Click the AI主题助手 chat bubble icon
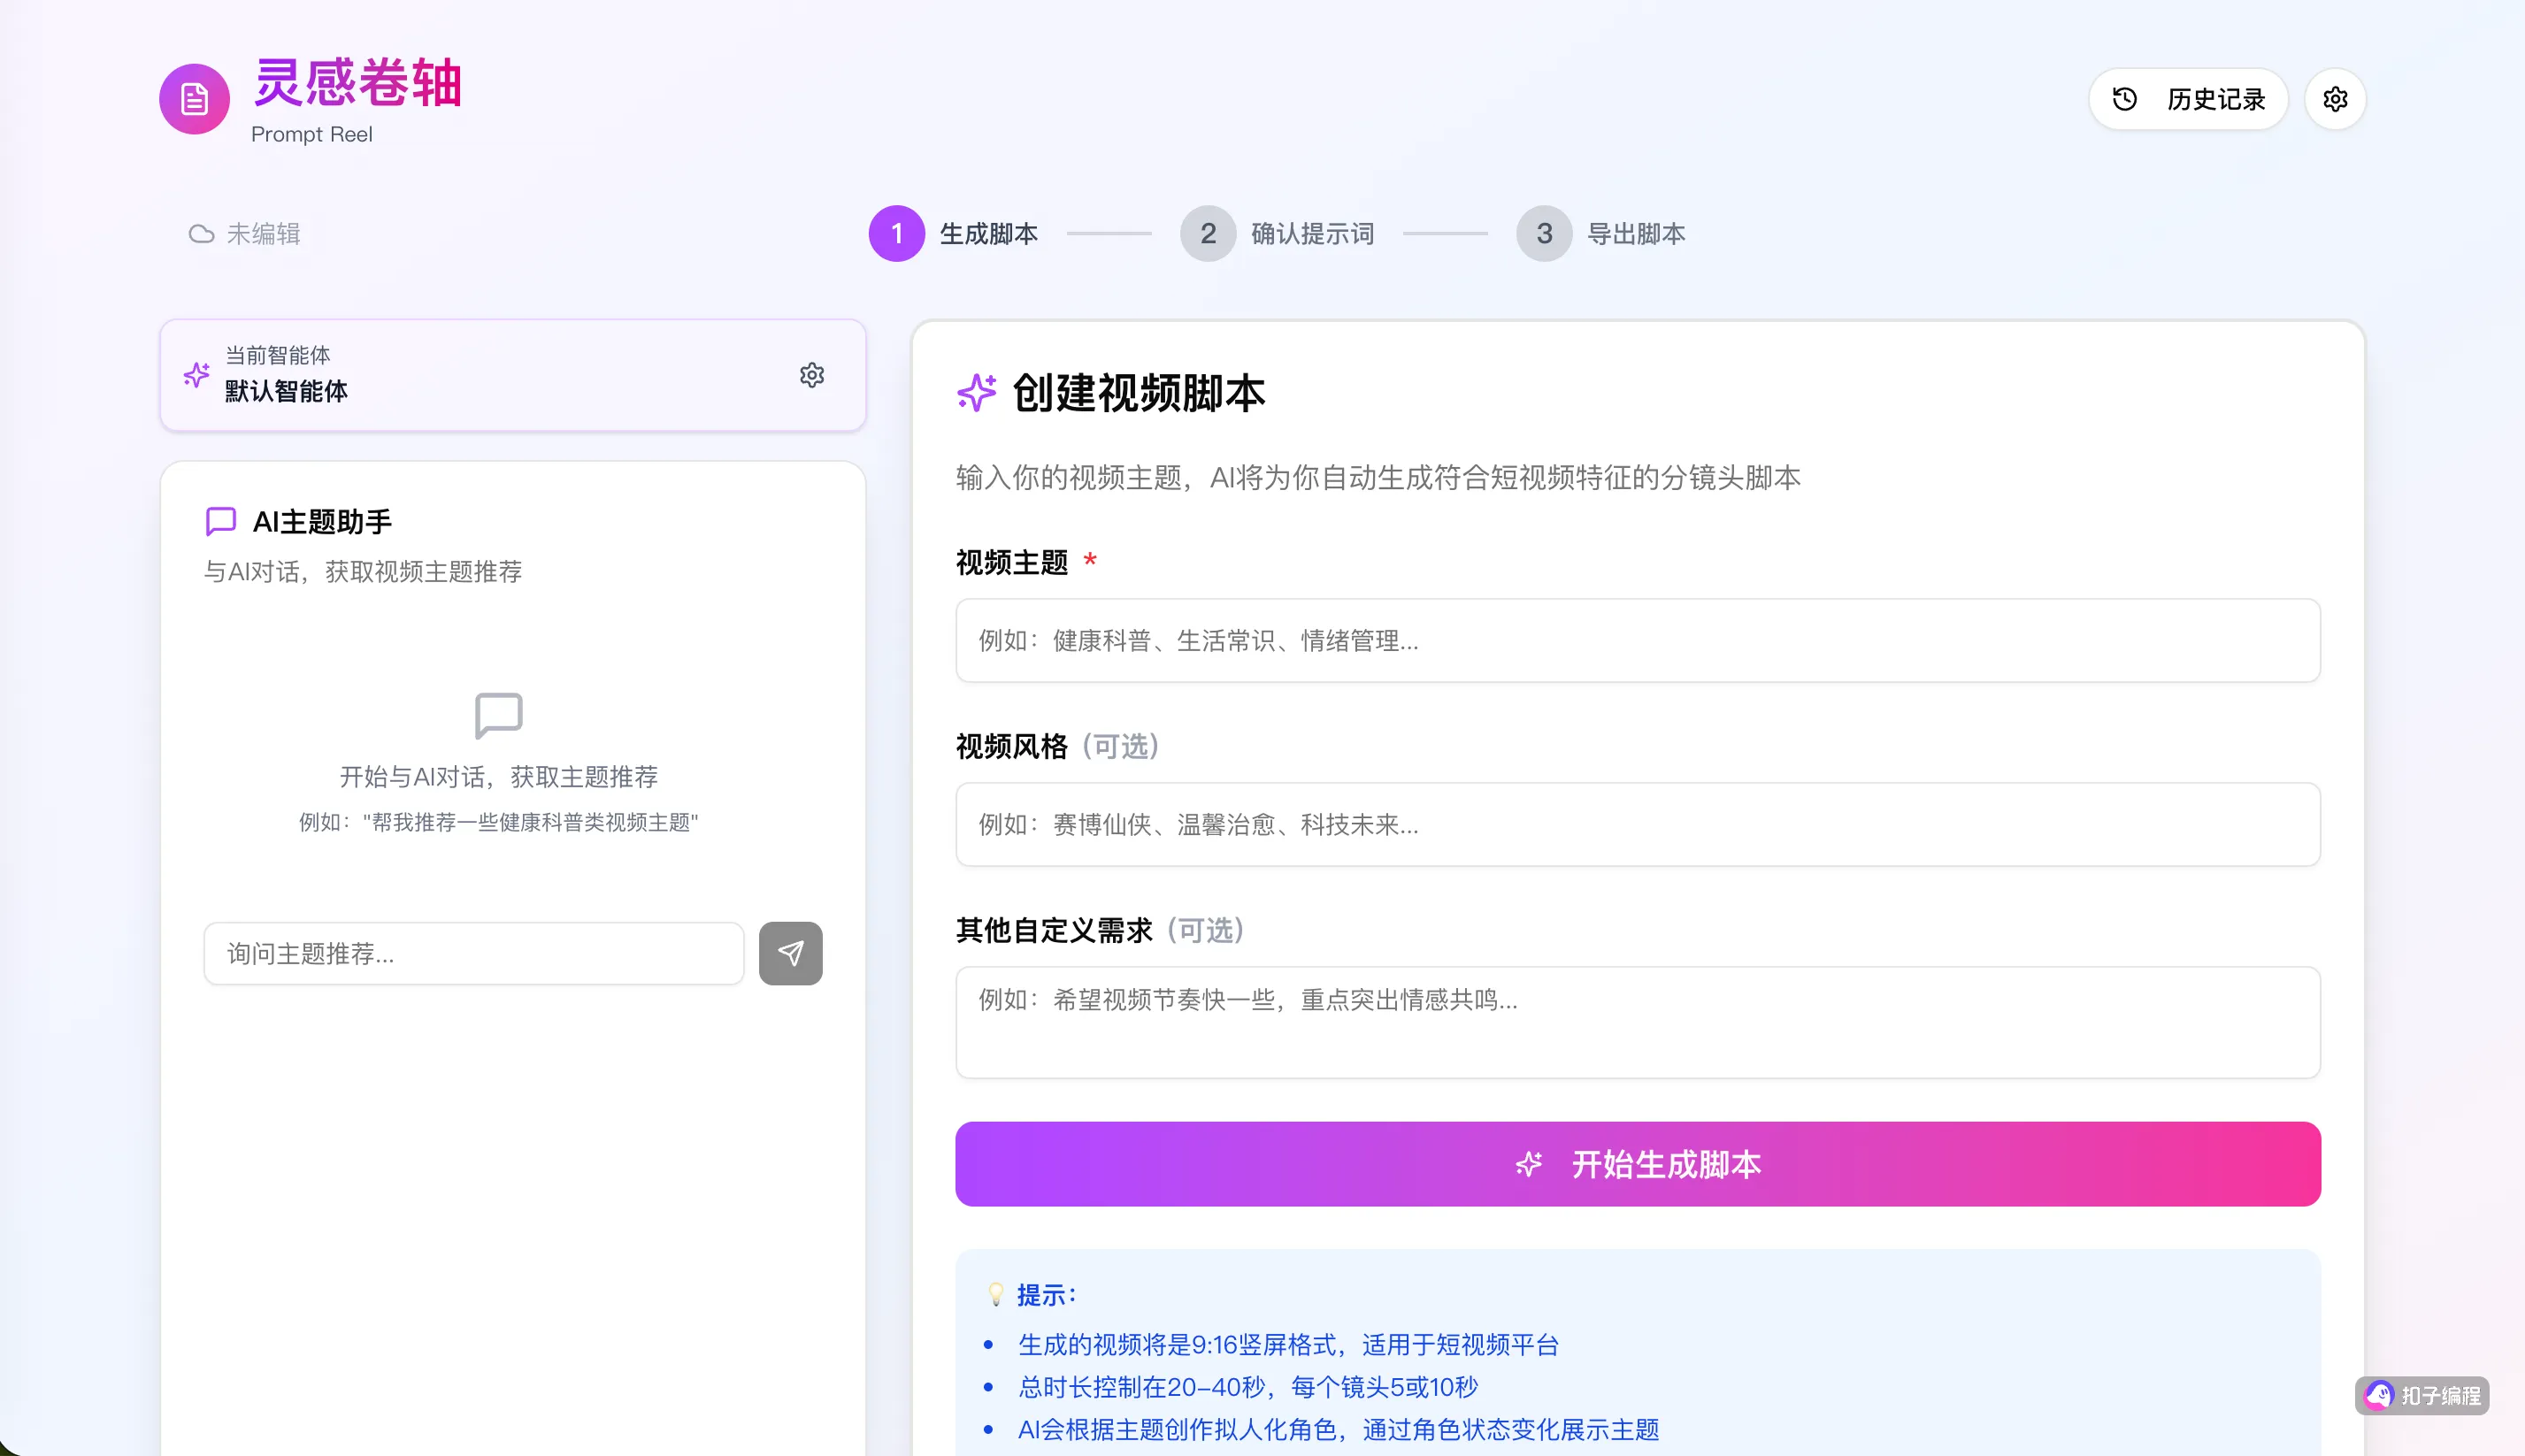Image resolution: width=2525 pixels, height=1456 pixels. [220, 521]
